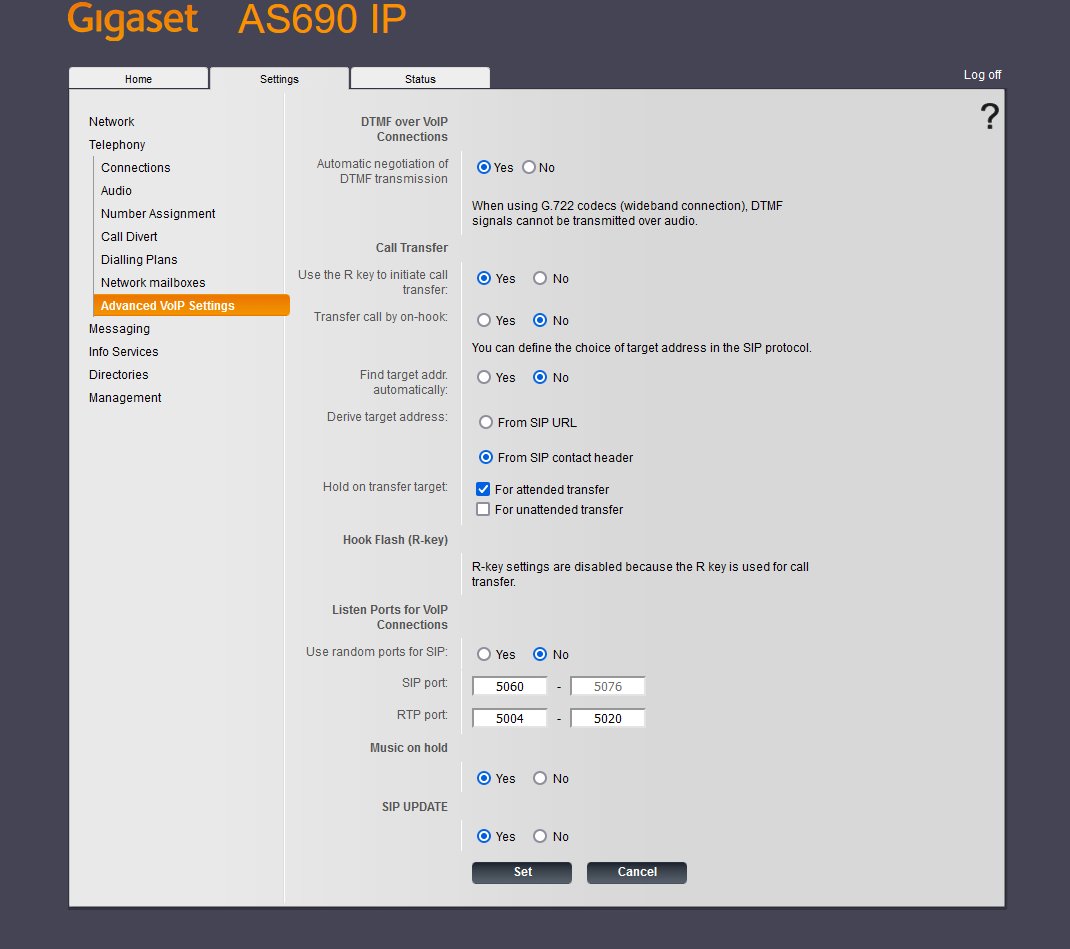The width and height of the screenshot is (1070, 949).
Task: Click the G.722 codecs wideband note text
Action: click(627, 213)
